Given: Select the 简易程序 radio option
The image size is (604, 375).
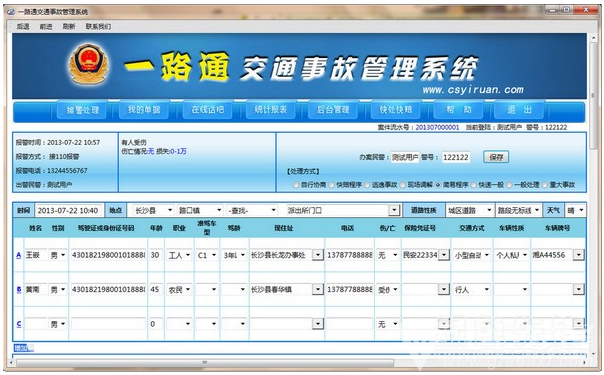Looking at the screenshot, I should 438,185.
